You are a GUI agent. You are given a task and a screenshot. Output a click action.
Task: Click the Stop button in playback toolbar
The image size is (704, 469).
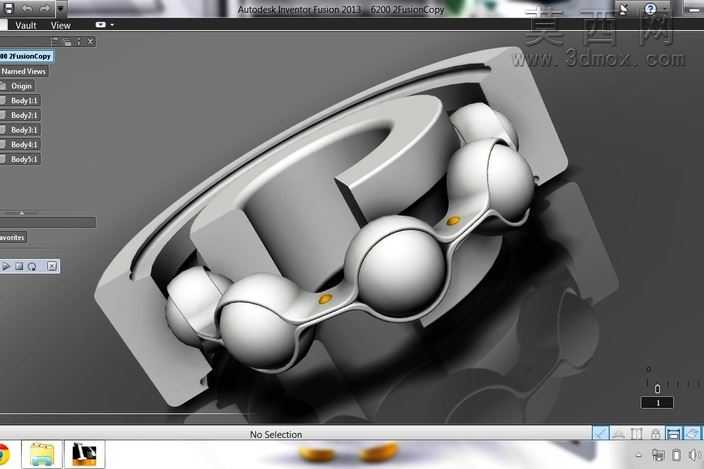click(x=19, y=267)
